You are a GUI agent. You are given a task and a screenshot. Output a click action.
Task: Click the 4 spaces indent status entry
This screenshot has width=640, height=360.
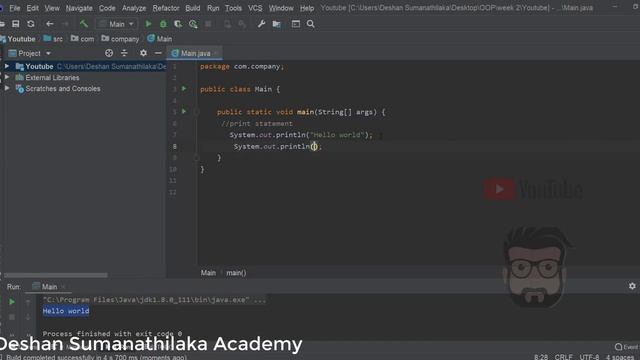coord(620,357)
